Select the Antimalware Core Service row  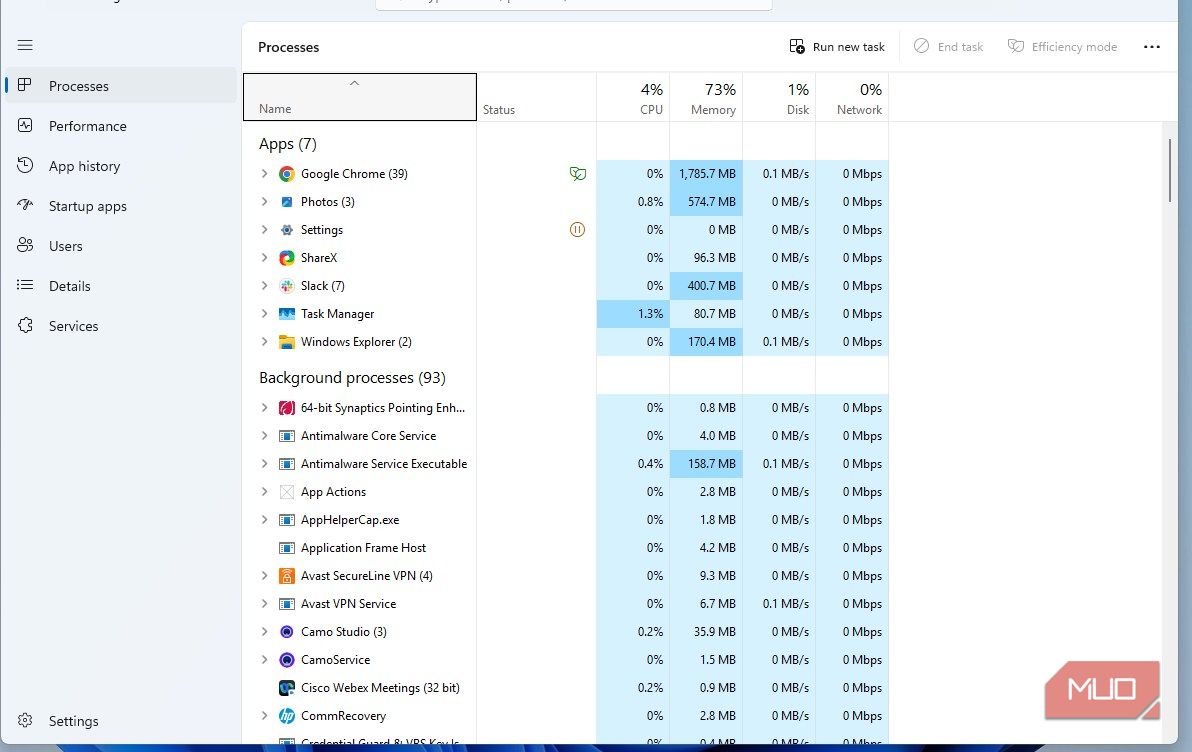(566, 436)
